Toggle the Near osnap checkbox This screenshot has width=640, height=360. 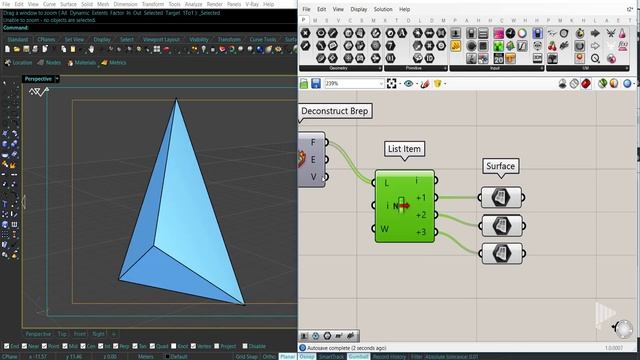[x=24, y=346]
